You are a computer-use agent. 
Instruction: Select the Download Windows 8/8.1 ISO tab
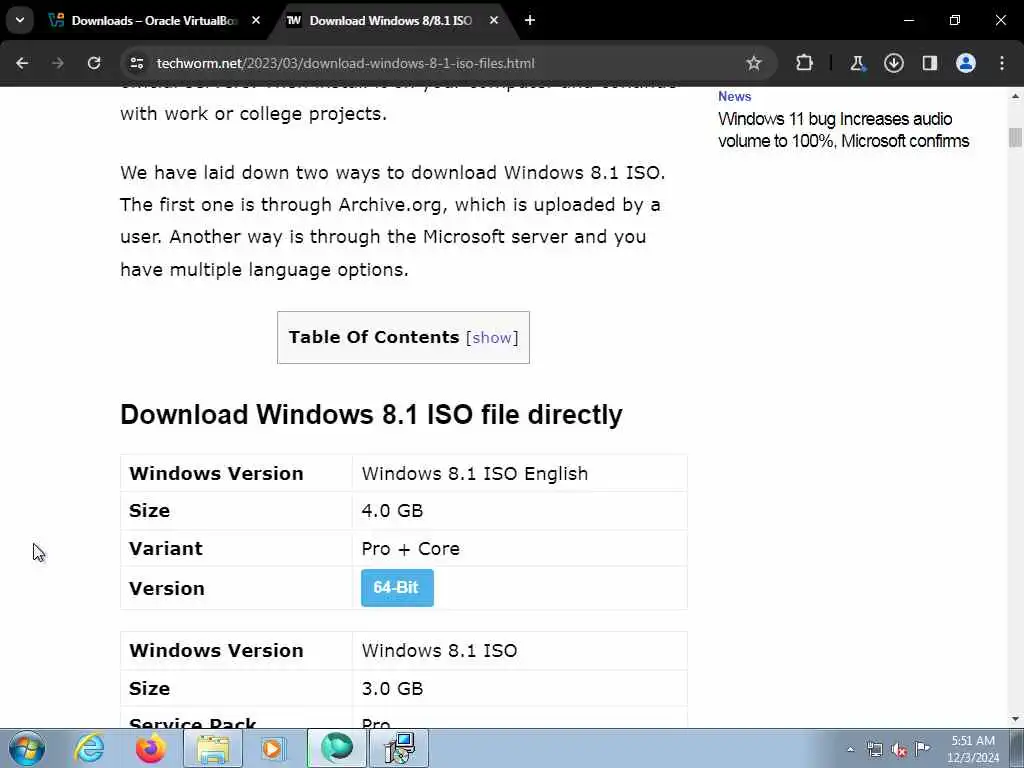(x=391, y=20)
